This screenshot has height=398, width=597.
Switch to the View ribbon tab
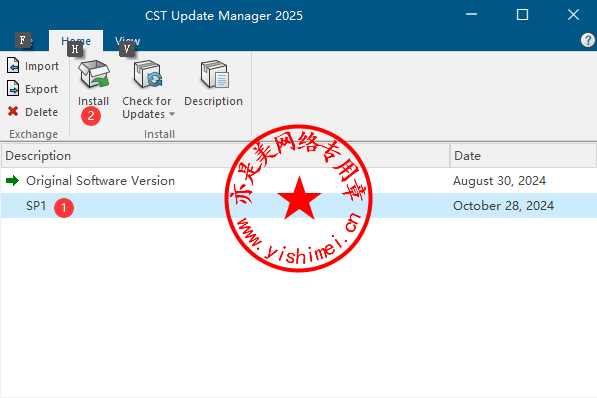(128, 40)
